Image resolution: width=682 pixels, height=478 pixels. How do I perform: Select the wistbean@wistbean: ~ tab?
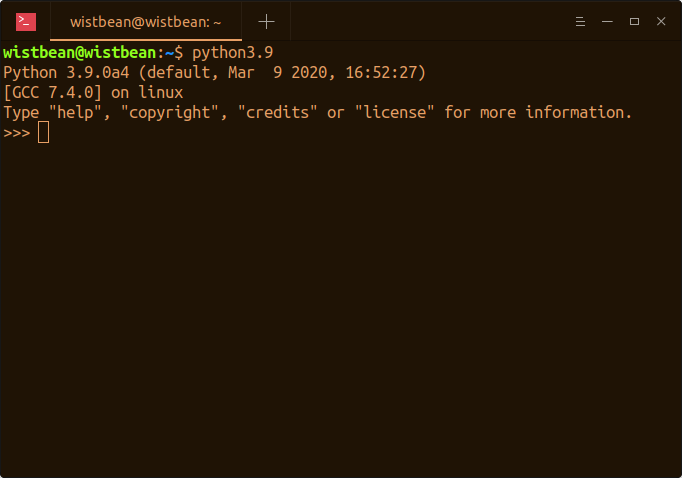pos(146,22)
